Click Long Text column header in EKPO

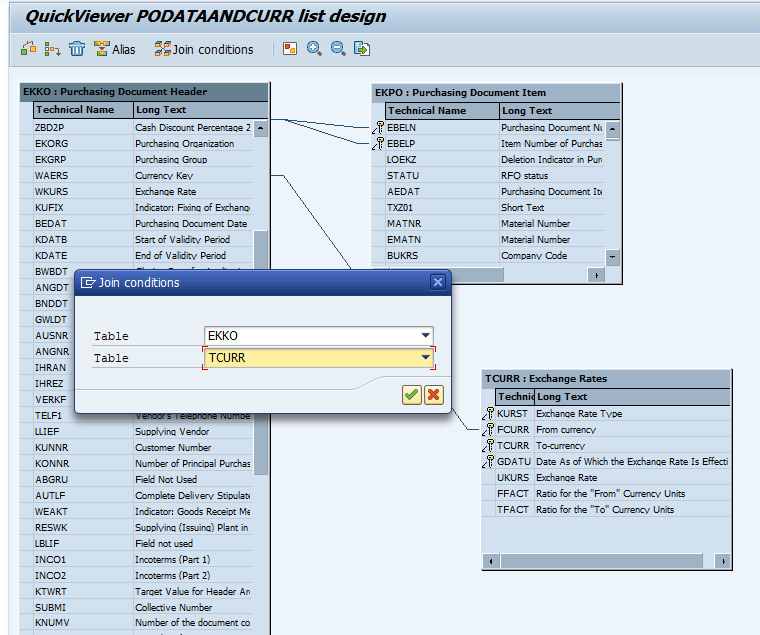click(560, 111)
